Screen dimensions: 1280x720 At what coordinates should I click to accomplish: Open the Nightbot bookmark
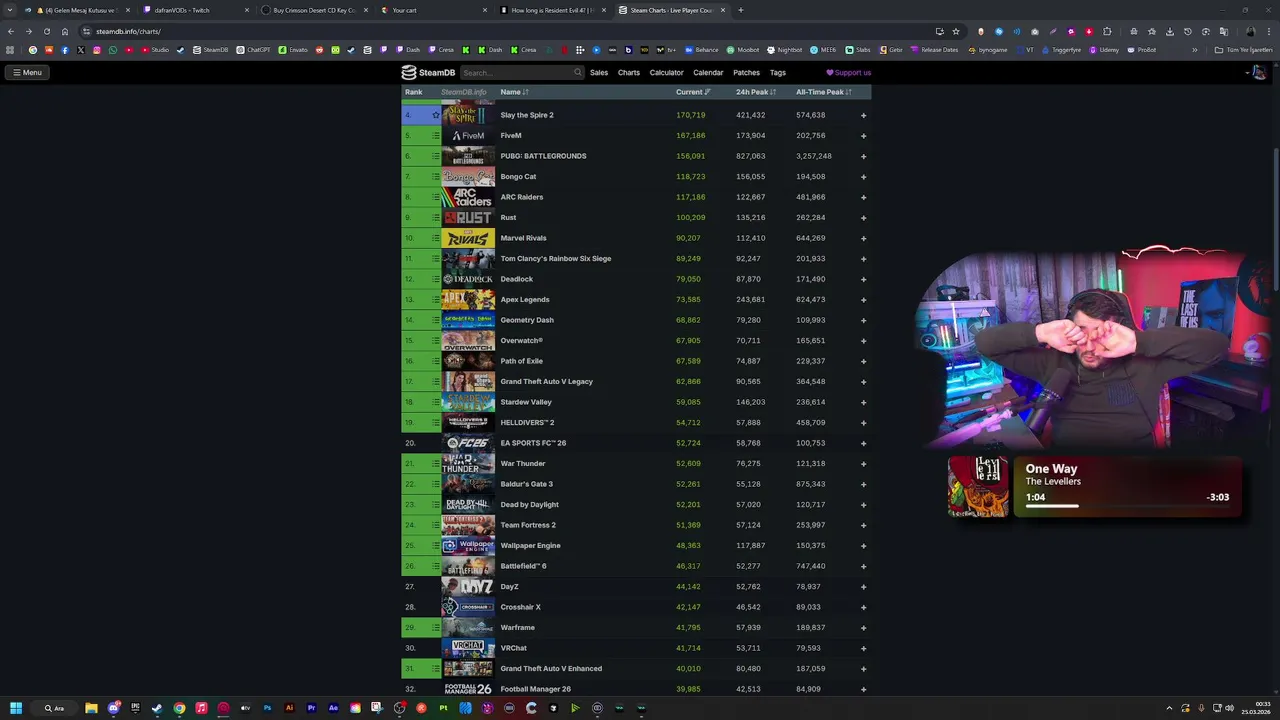click(x=784, y=50)
